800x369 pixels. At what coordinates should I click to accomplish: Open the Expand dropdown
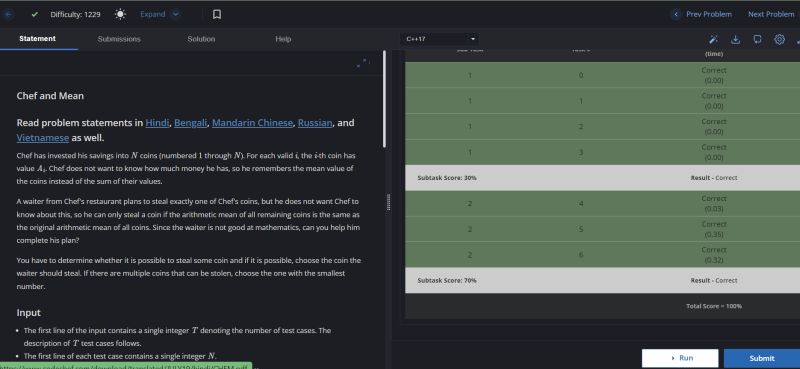click(x=160, y=14)
